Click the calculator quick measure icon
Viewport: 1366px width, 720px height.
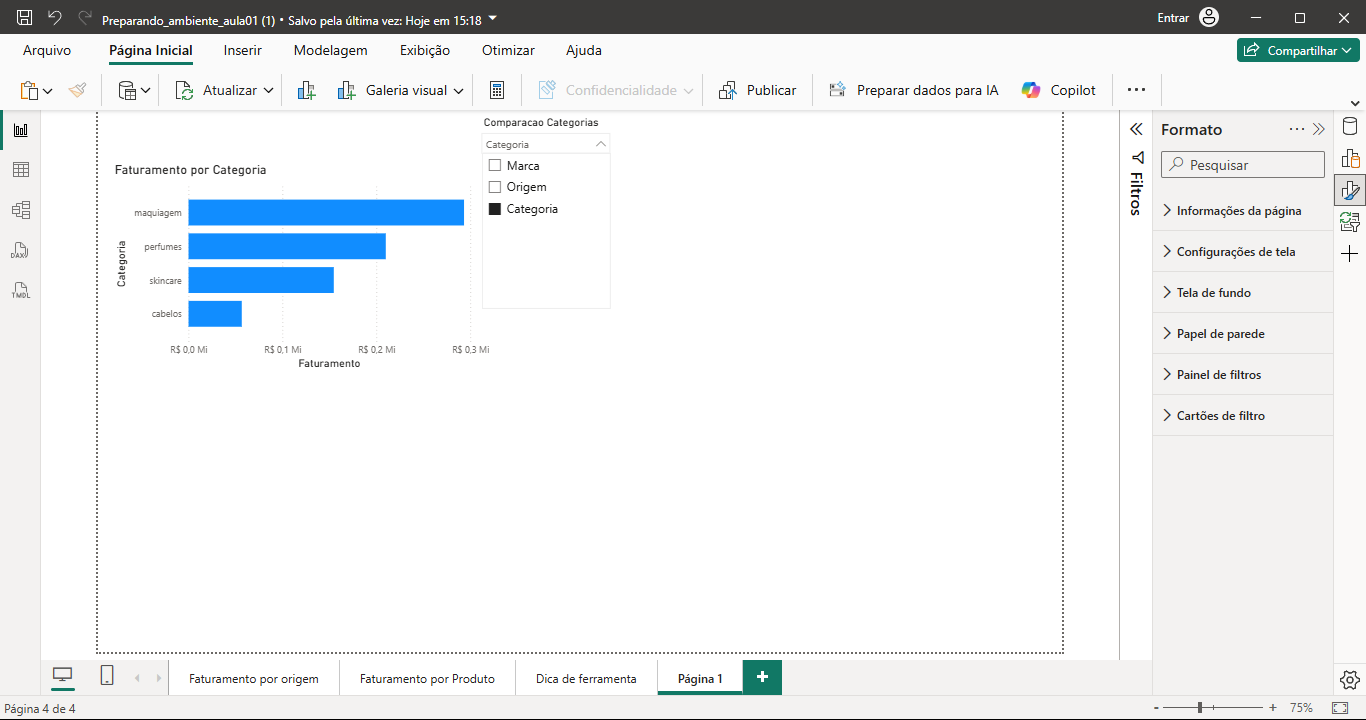coord(497,90)
